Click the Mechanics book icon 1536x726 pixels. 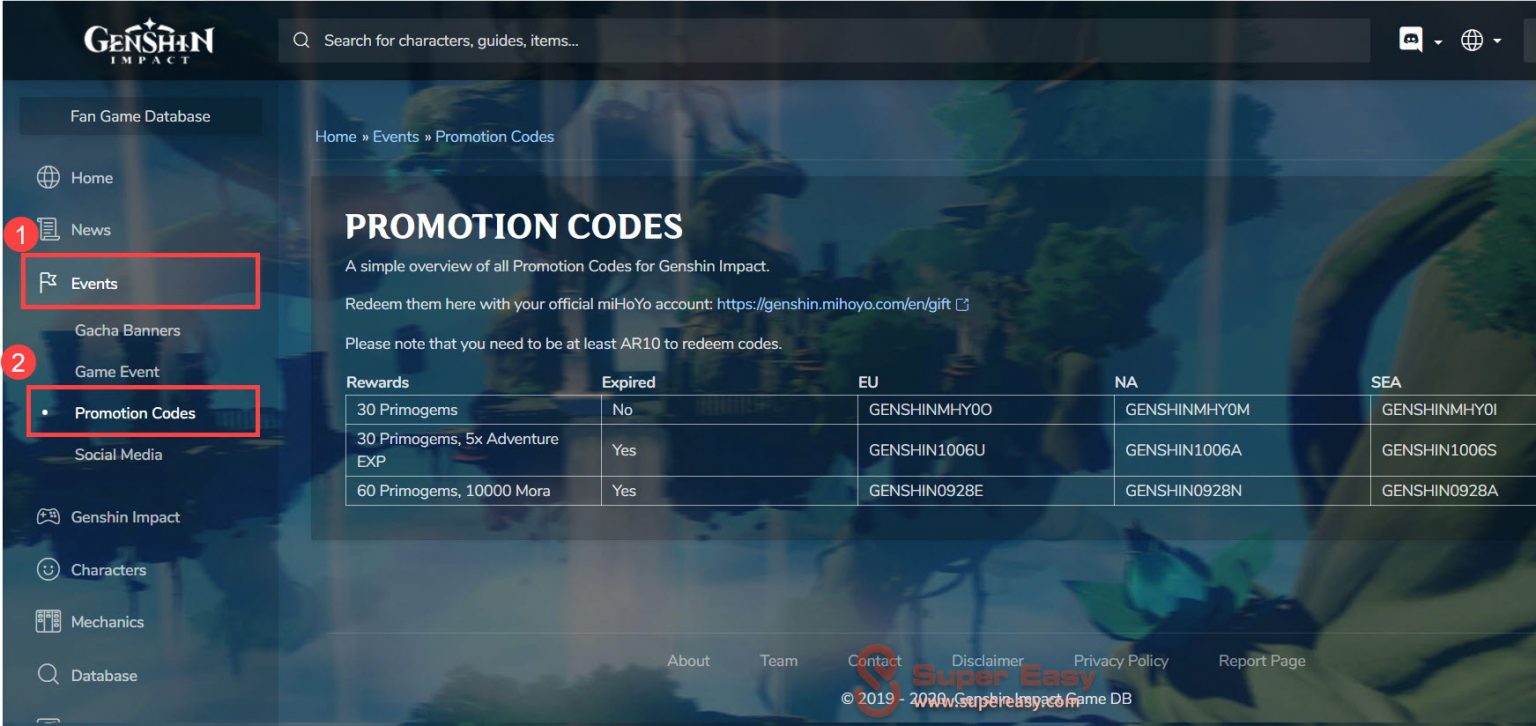48,621
